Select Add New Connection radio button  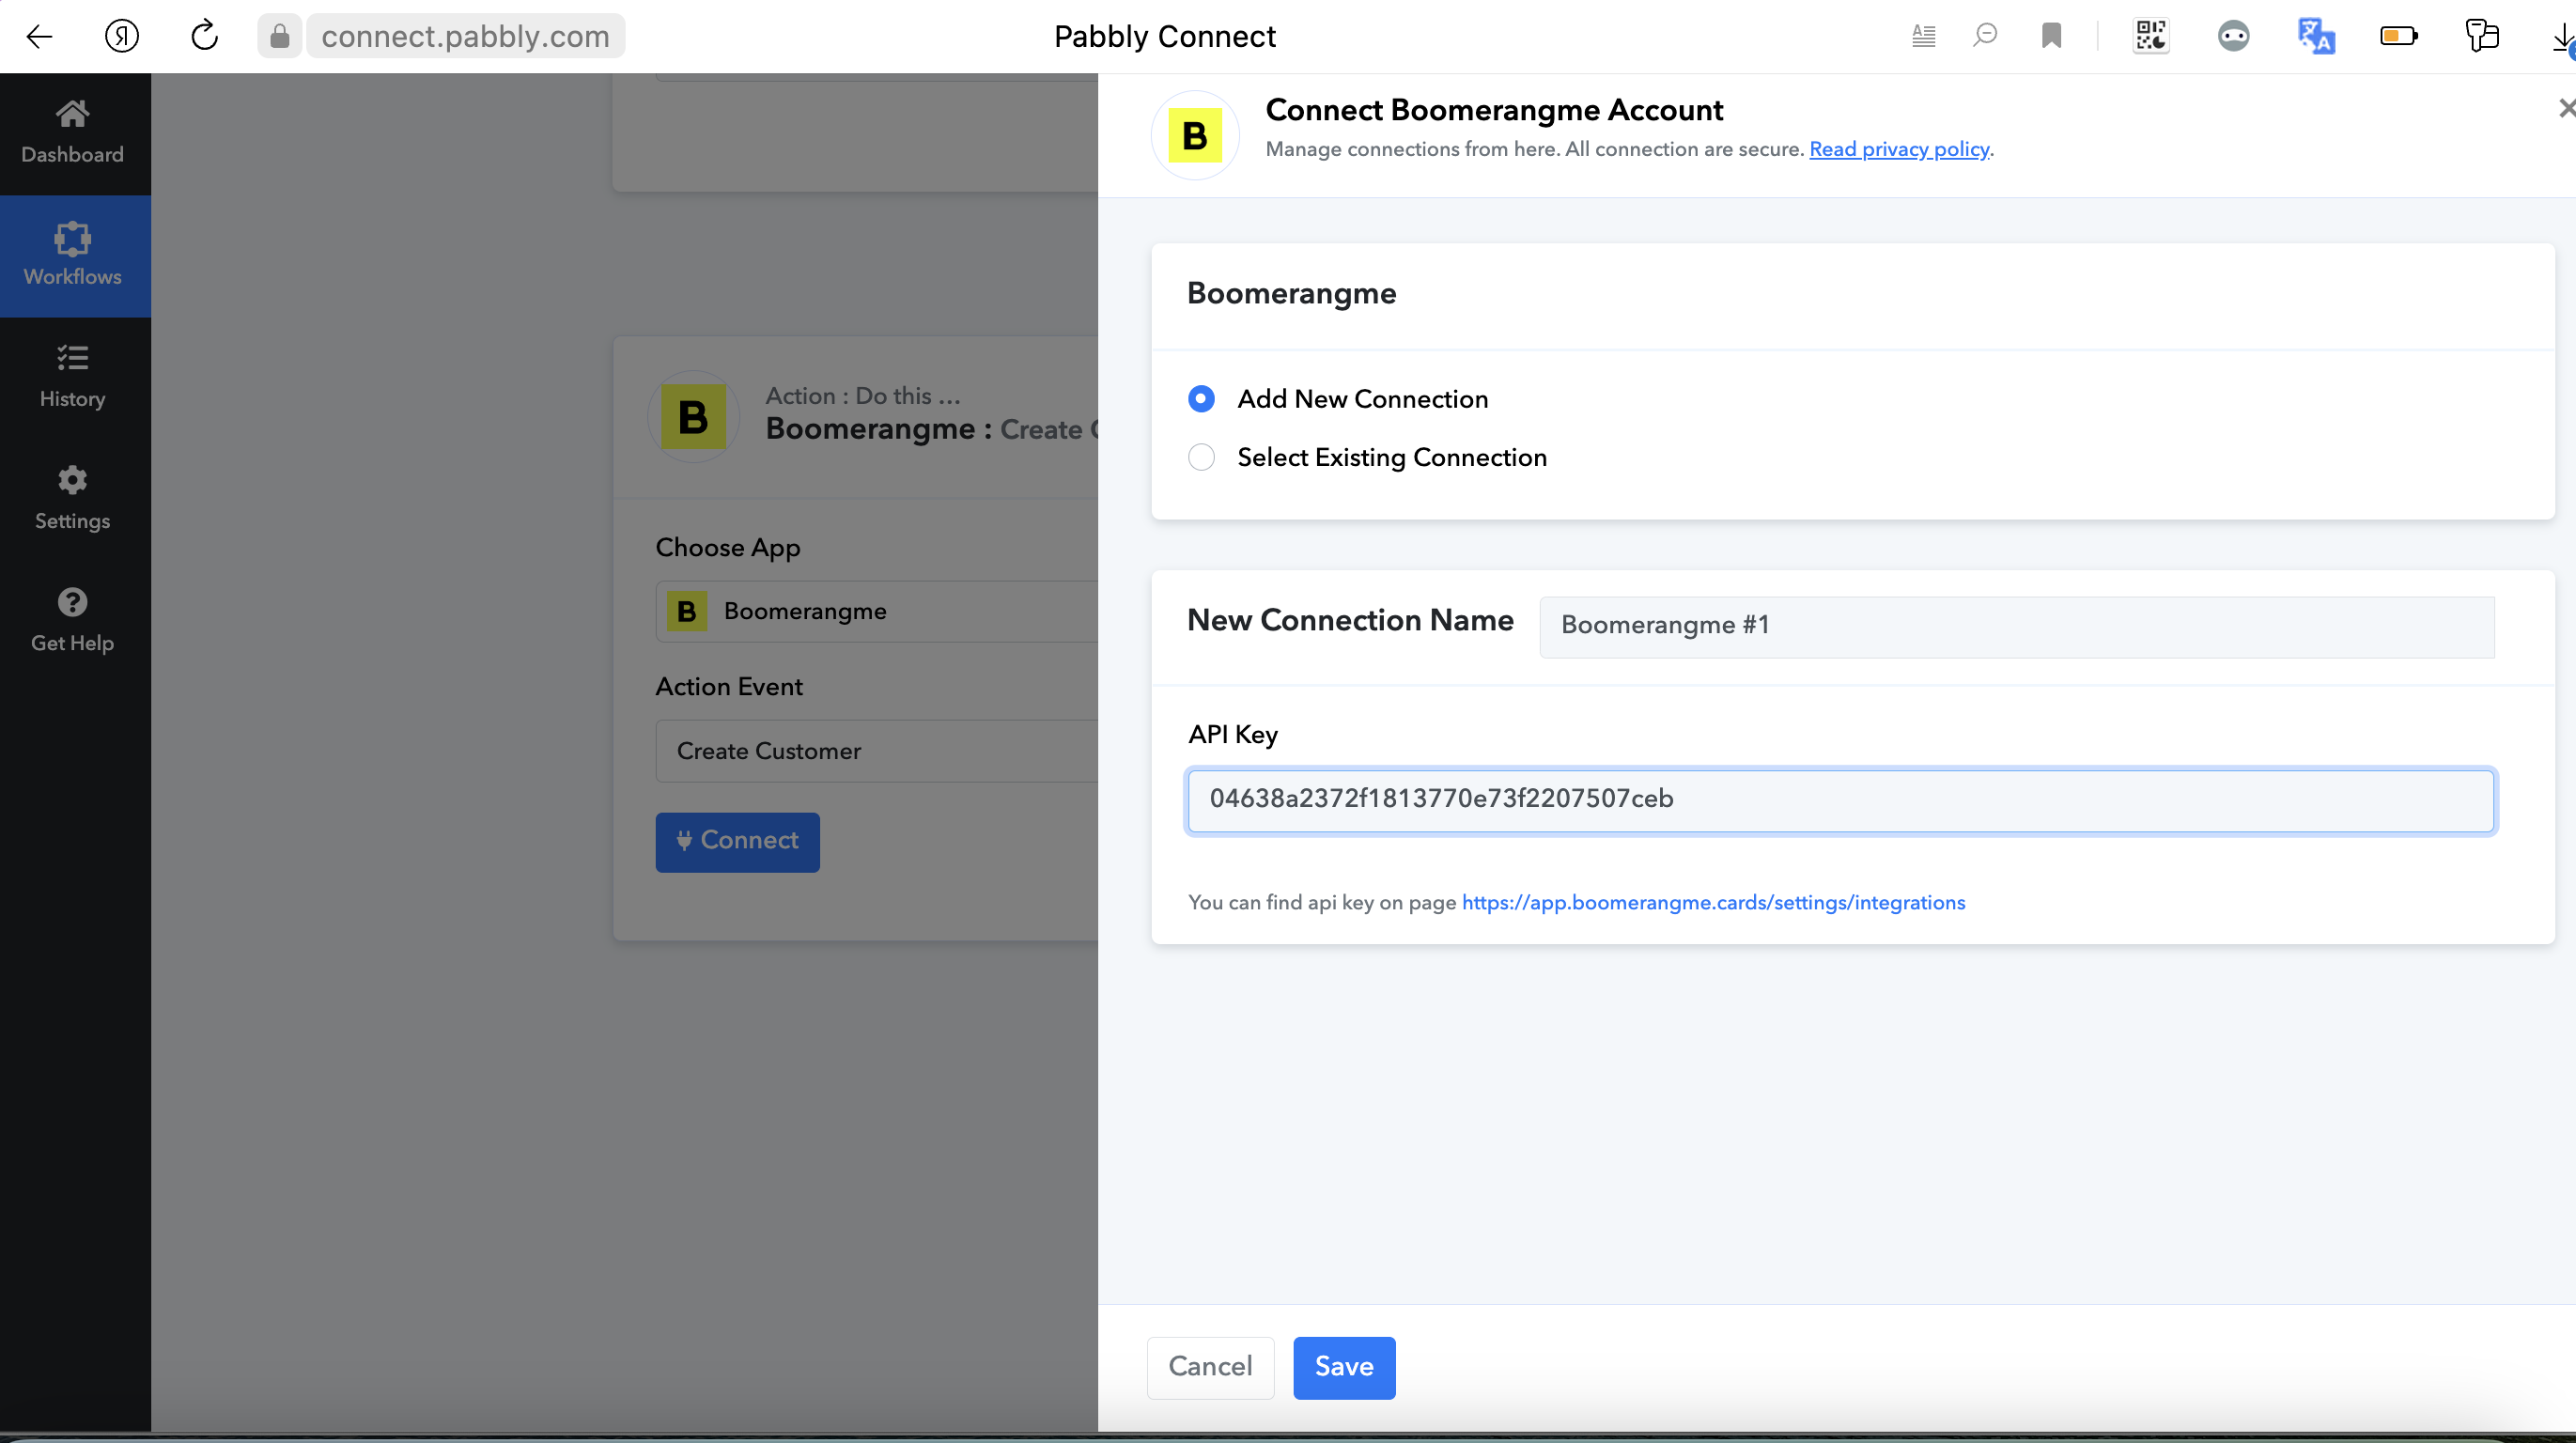(1201, 399)
